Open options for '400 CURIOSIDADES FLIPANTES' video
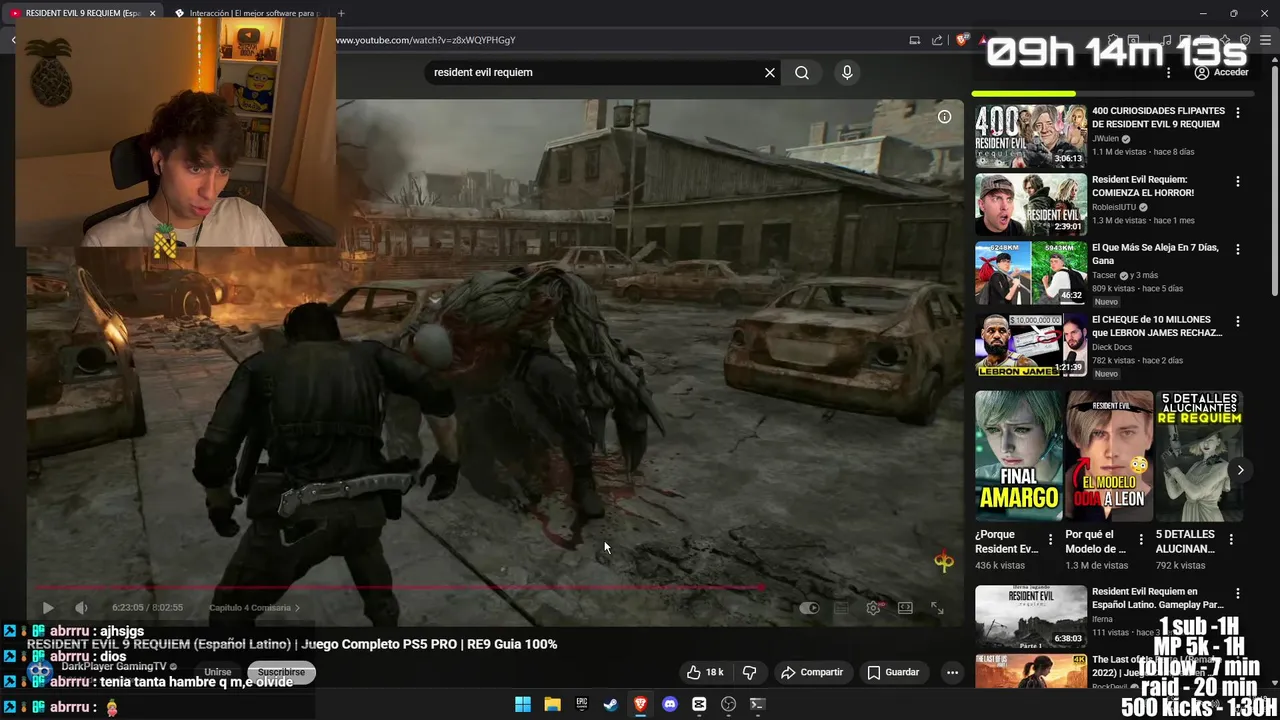The width and height of the screenshot is (1280, 720). 1238,113
